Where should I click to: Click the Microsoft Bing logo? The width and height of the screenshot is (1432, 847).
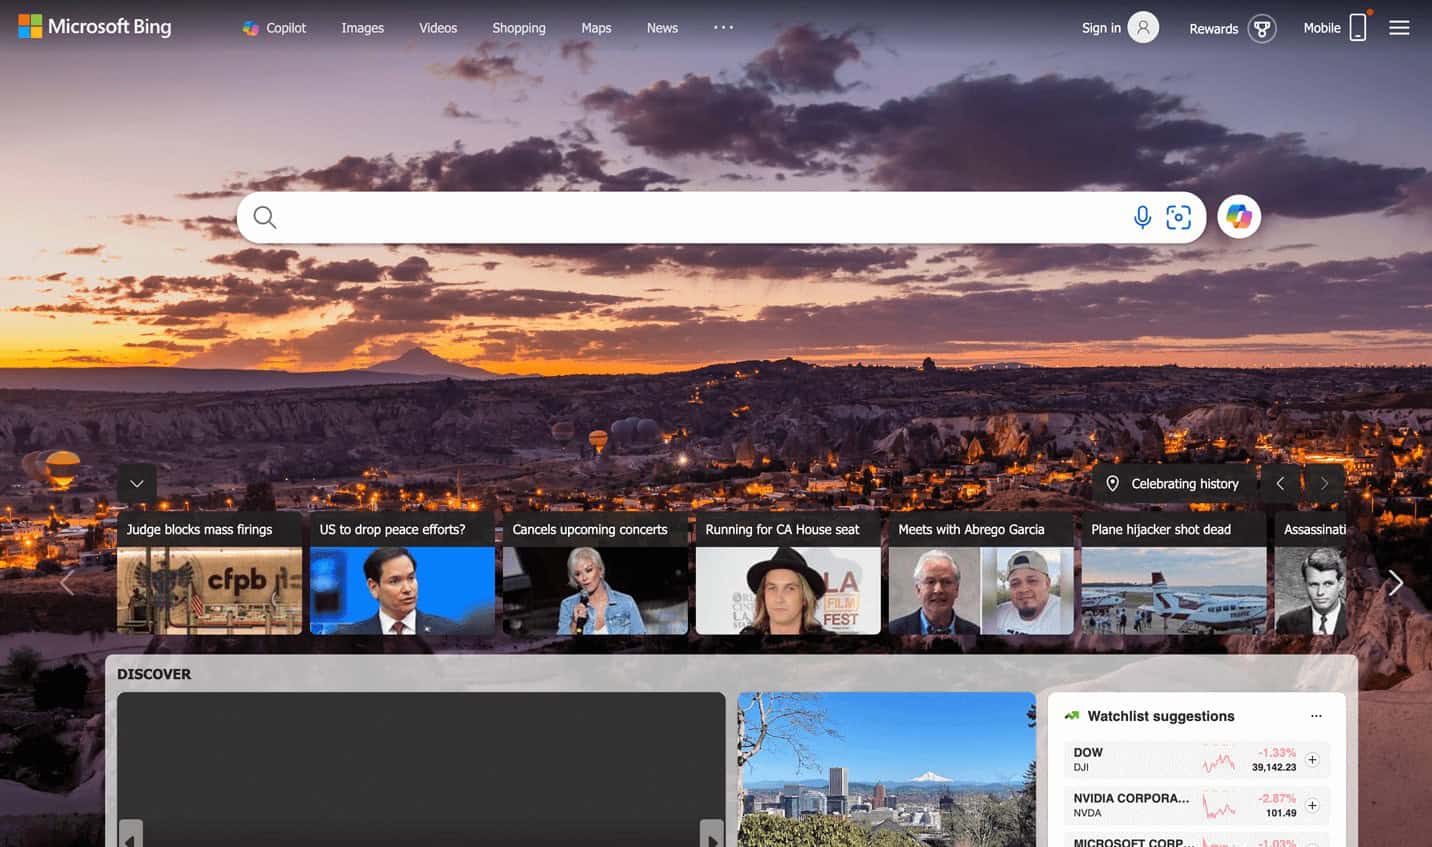[x=95, y=27]
